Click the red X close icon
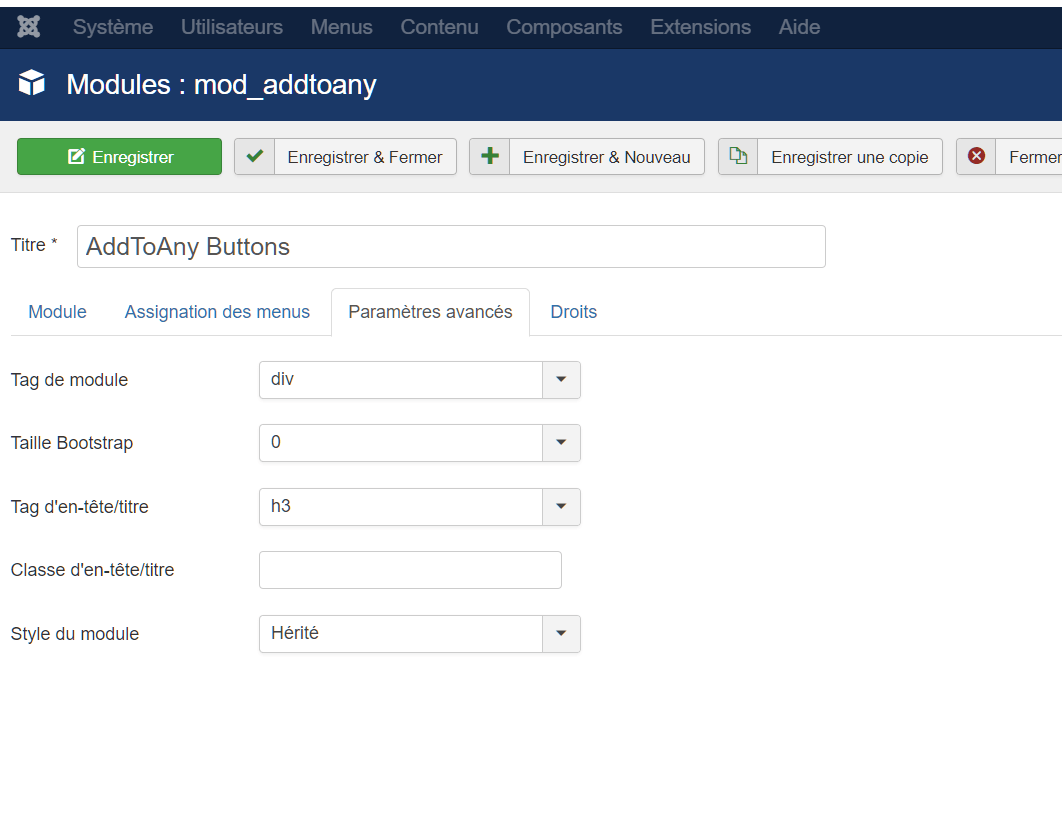The height and width of the screenshot is (830, 1062). (x=976, y=157)
